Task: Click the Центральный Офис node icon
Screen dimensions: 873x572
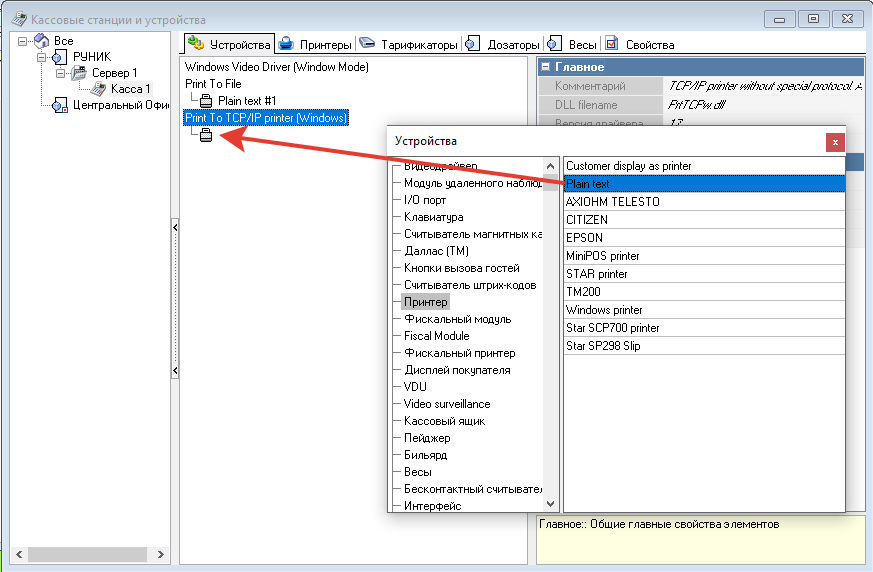Action: coord(60,106)
